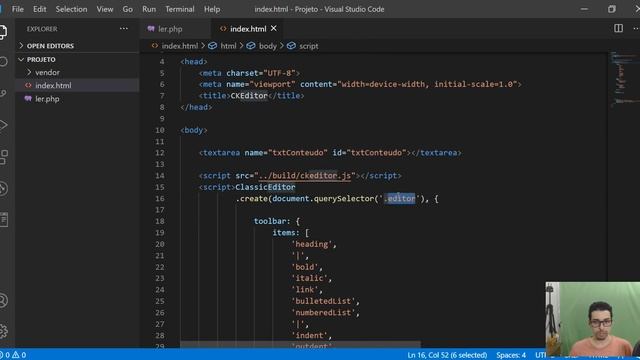
Task: Open the Manage gear icon
Action: pos(3,331)
